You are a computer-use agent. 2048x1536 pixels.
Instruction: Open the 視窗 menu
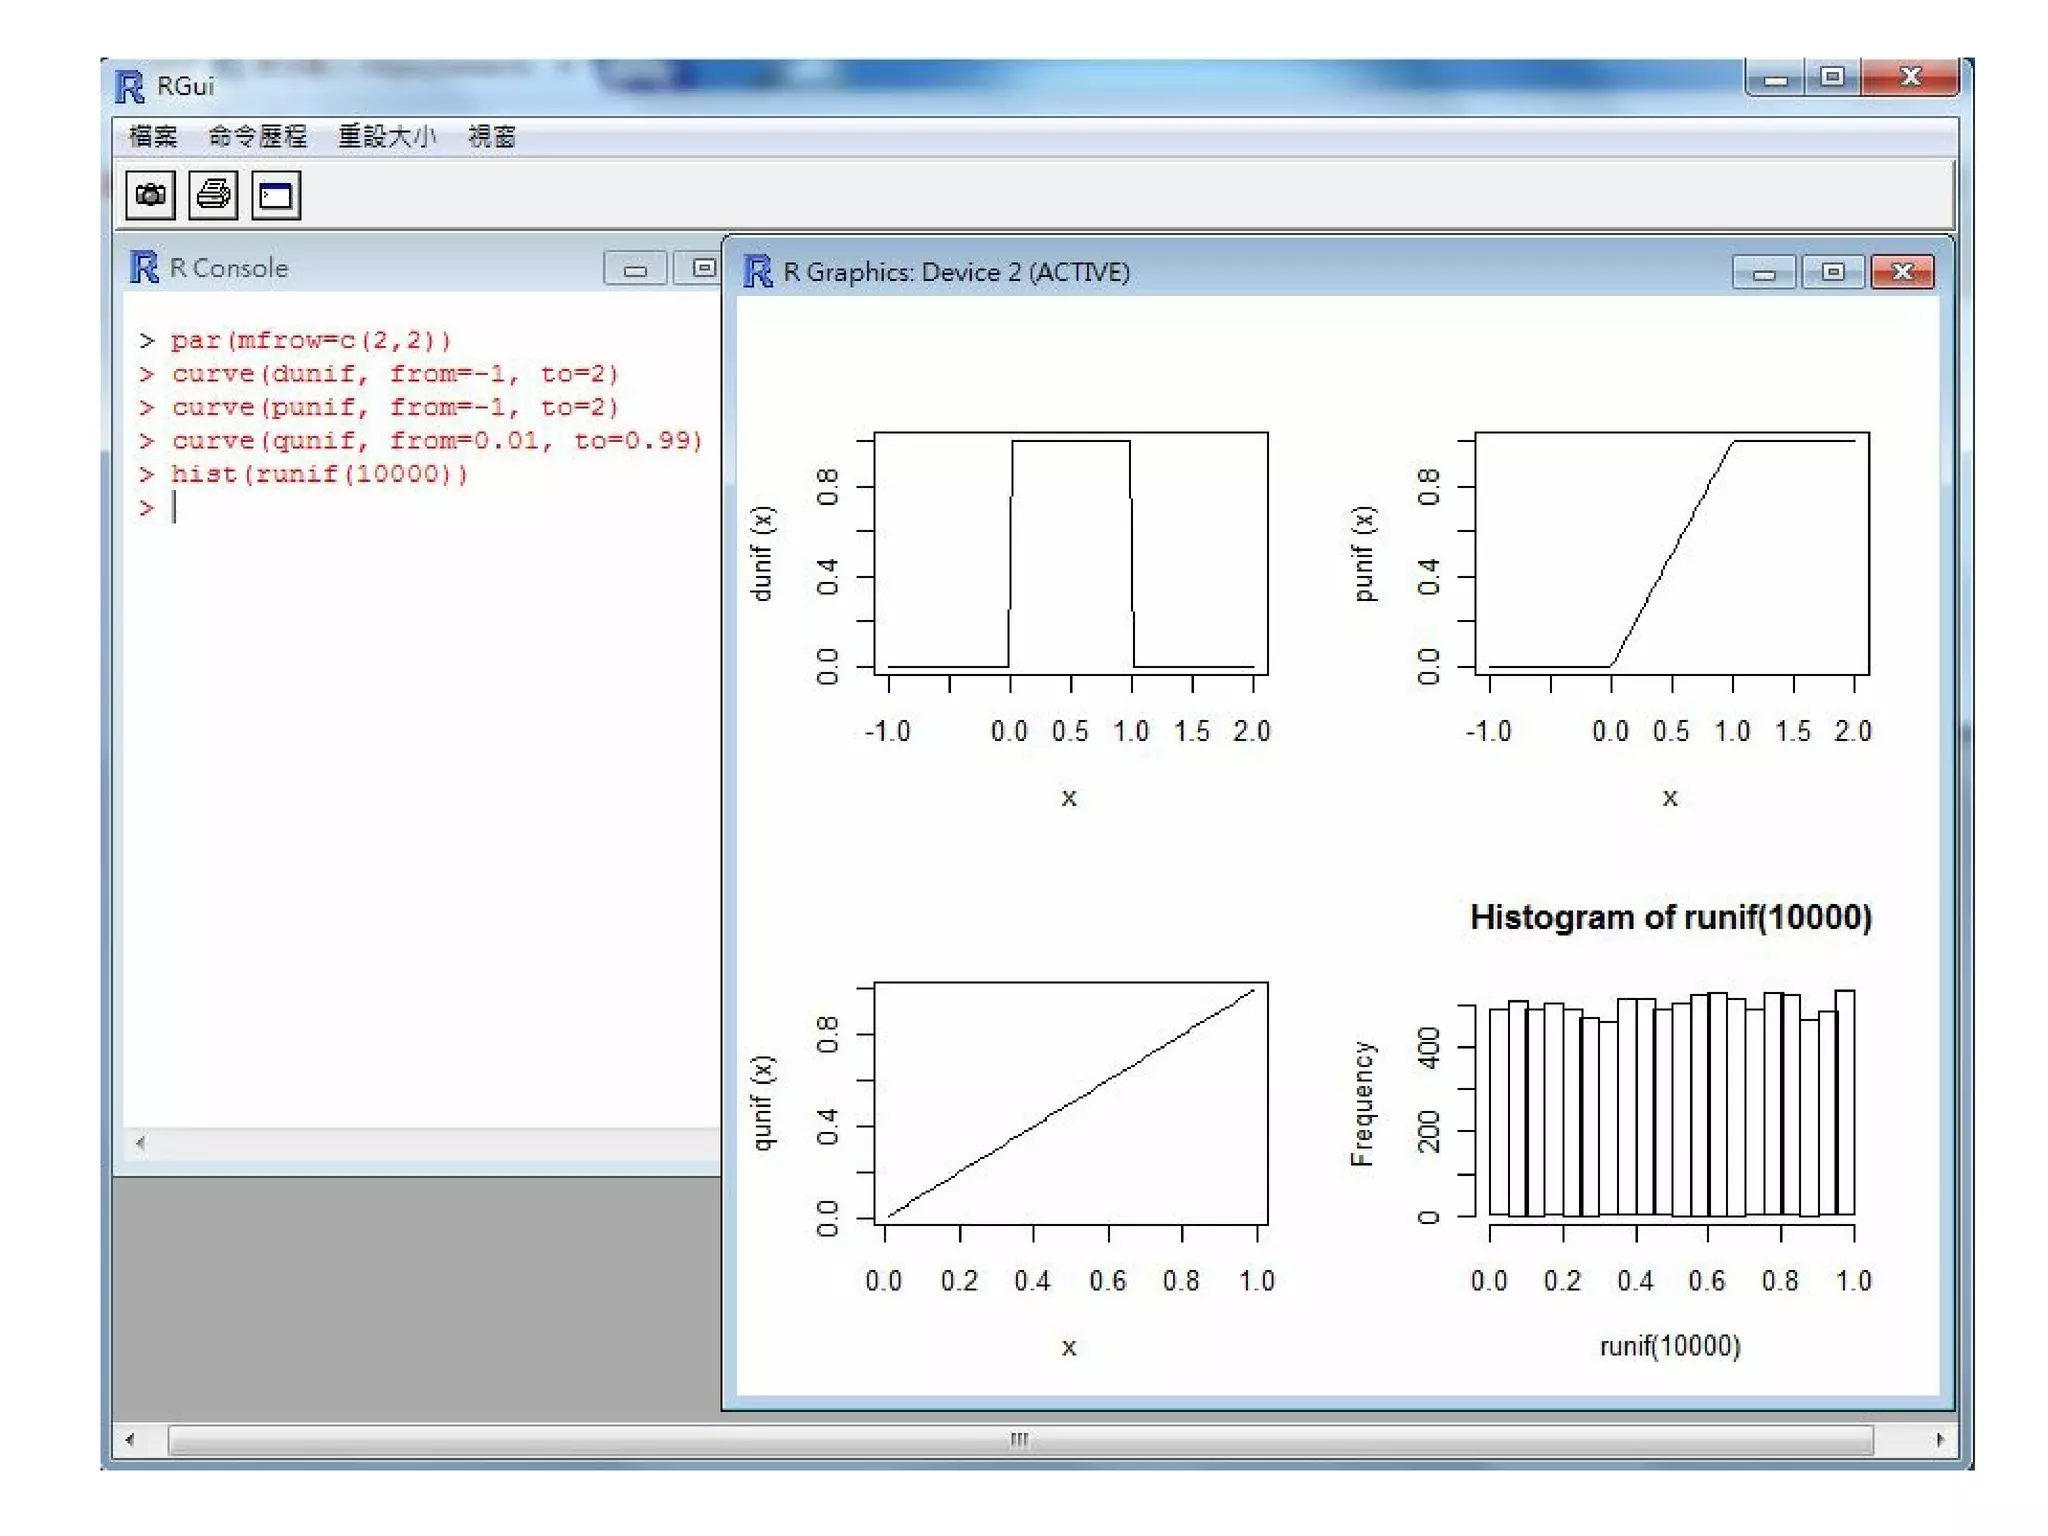[x=492, y=136]
